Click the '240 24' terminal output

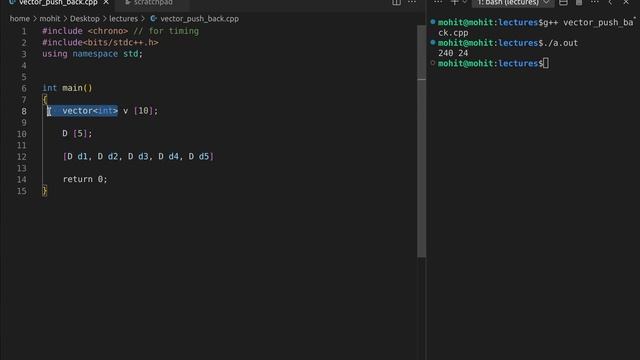453,53
